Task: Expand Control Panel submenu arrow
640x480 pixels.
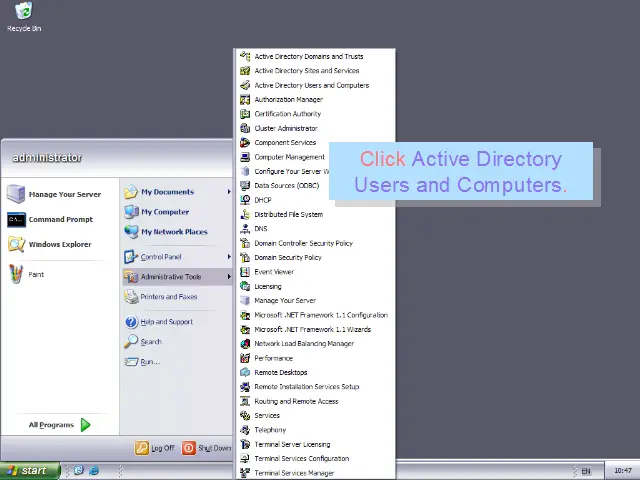Action: pyautogui.click(x=229, y=256)
